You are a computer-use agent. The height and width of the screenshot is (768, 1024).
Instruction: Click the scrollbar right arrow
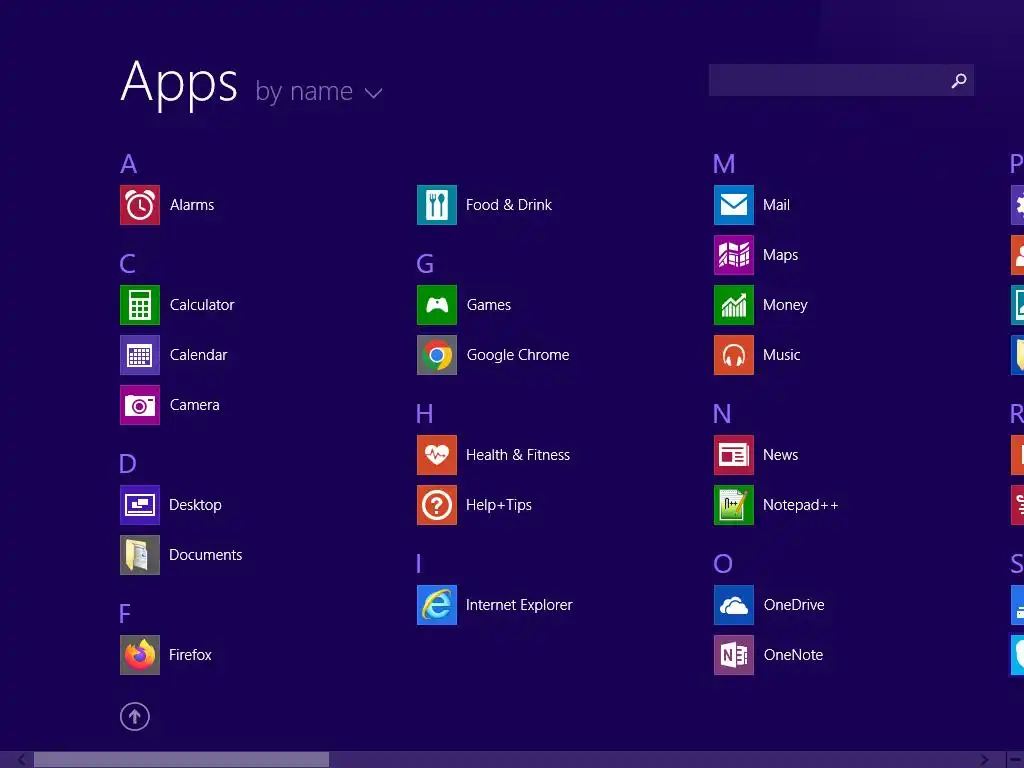coord(985,760)
